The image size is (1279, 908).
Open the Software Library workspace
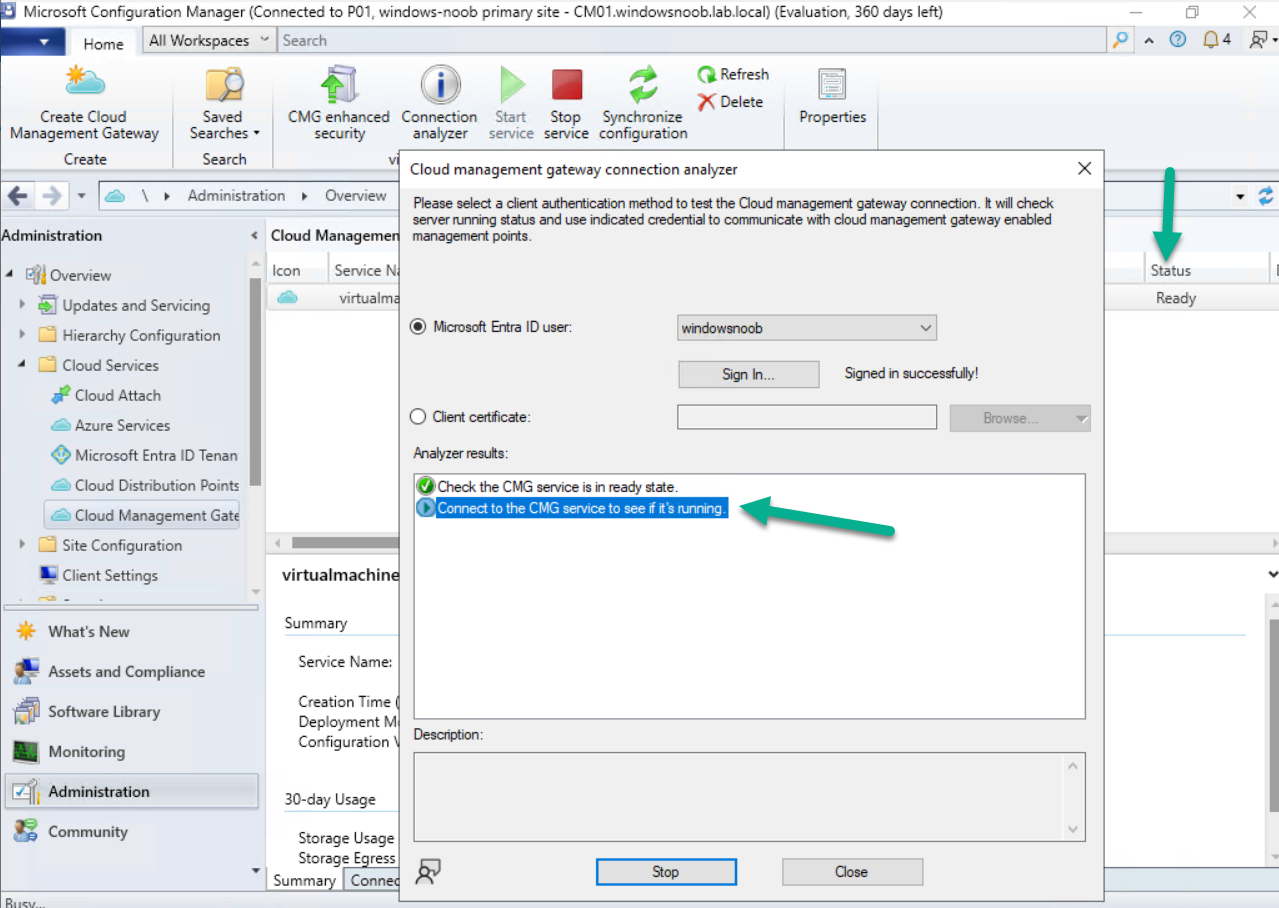point(130,712)
